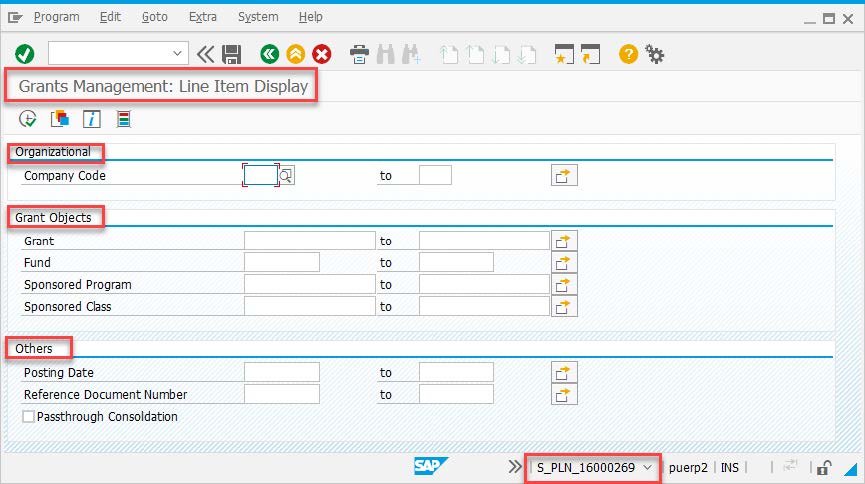Click the window menu icon left of Program
Image resolution: width=865 pixels, height=484 pixels.
coord(15,18)
